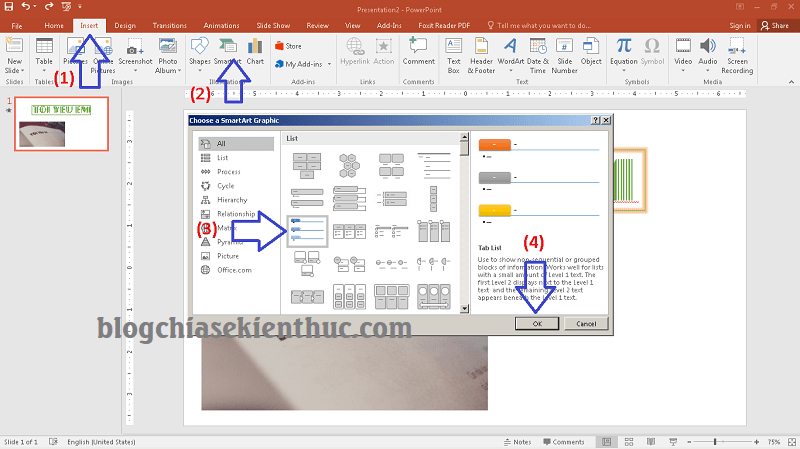Toggle the Notes pane
Image resolution: width=800 pixels, height=449 pixels.
pos(517,442)
